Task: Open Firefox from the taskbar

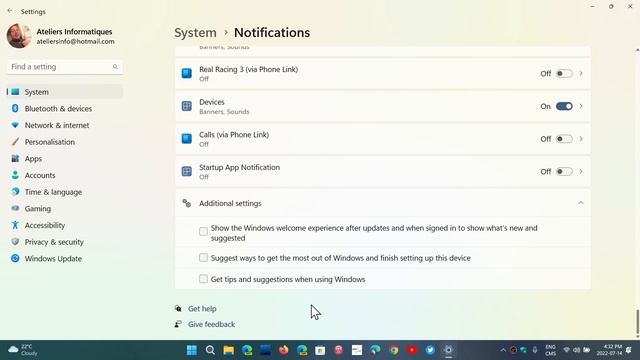Action: point(283,350)
